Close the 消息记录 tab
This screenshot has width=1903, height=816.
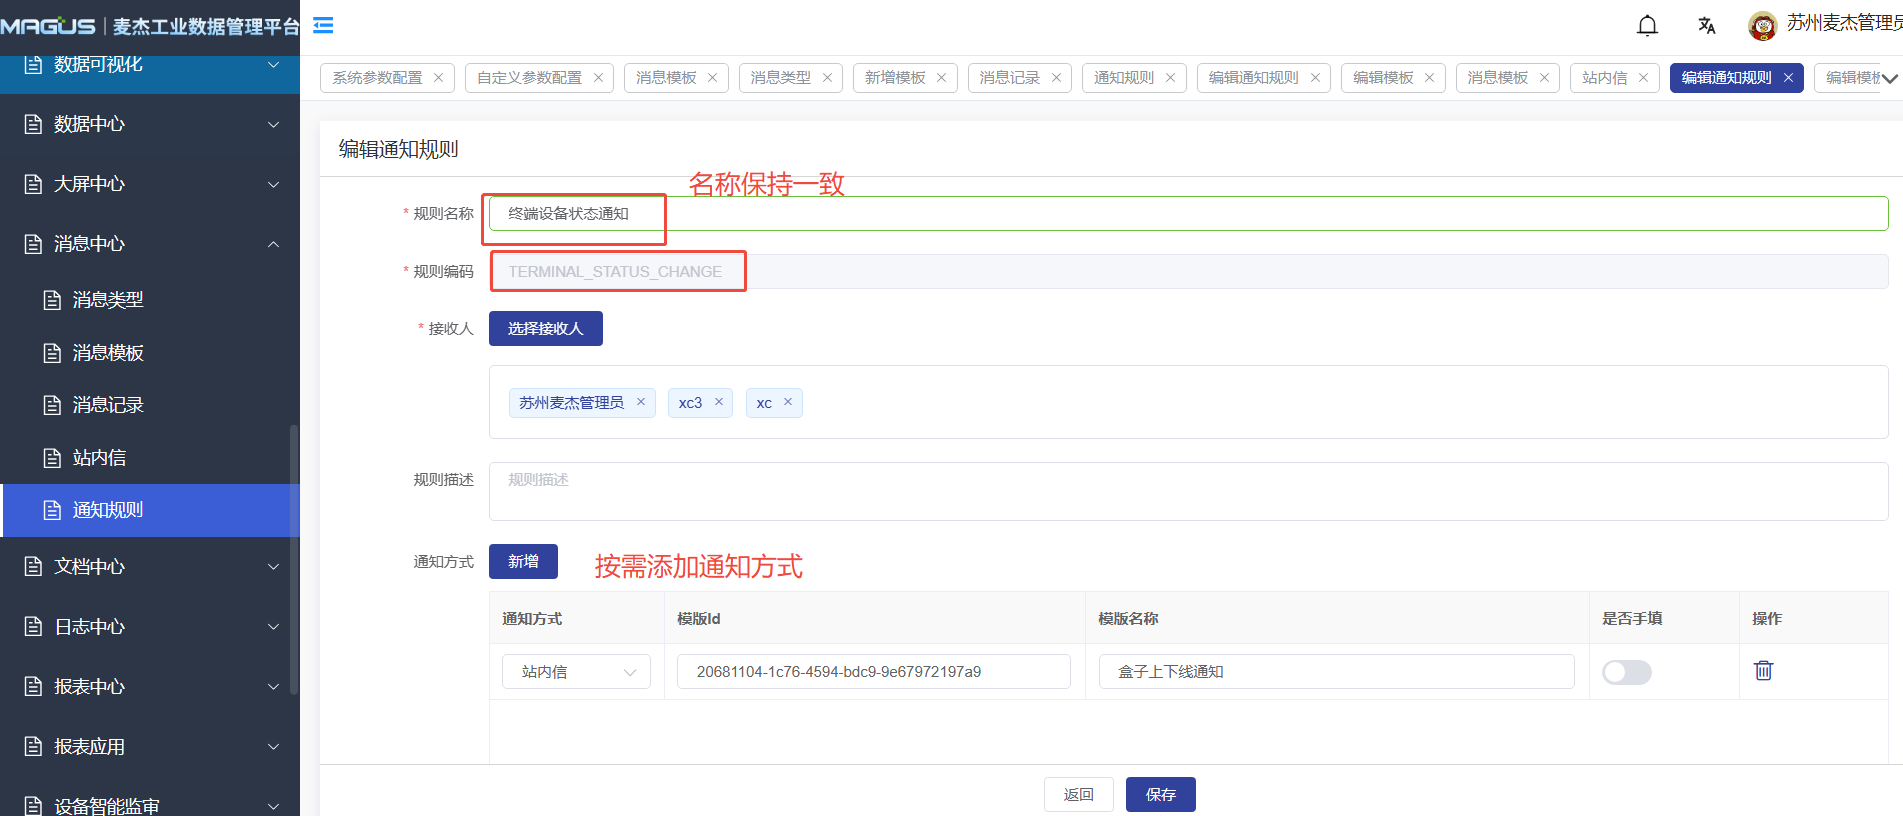click(x=1056, y=78)
